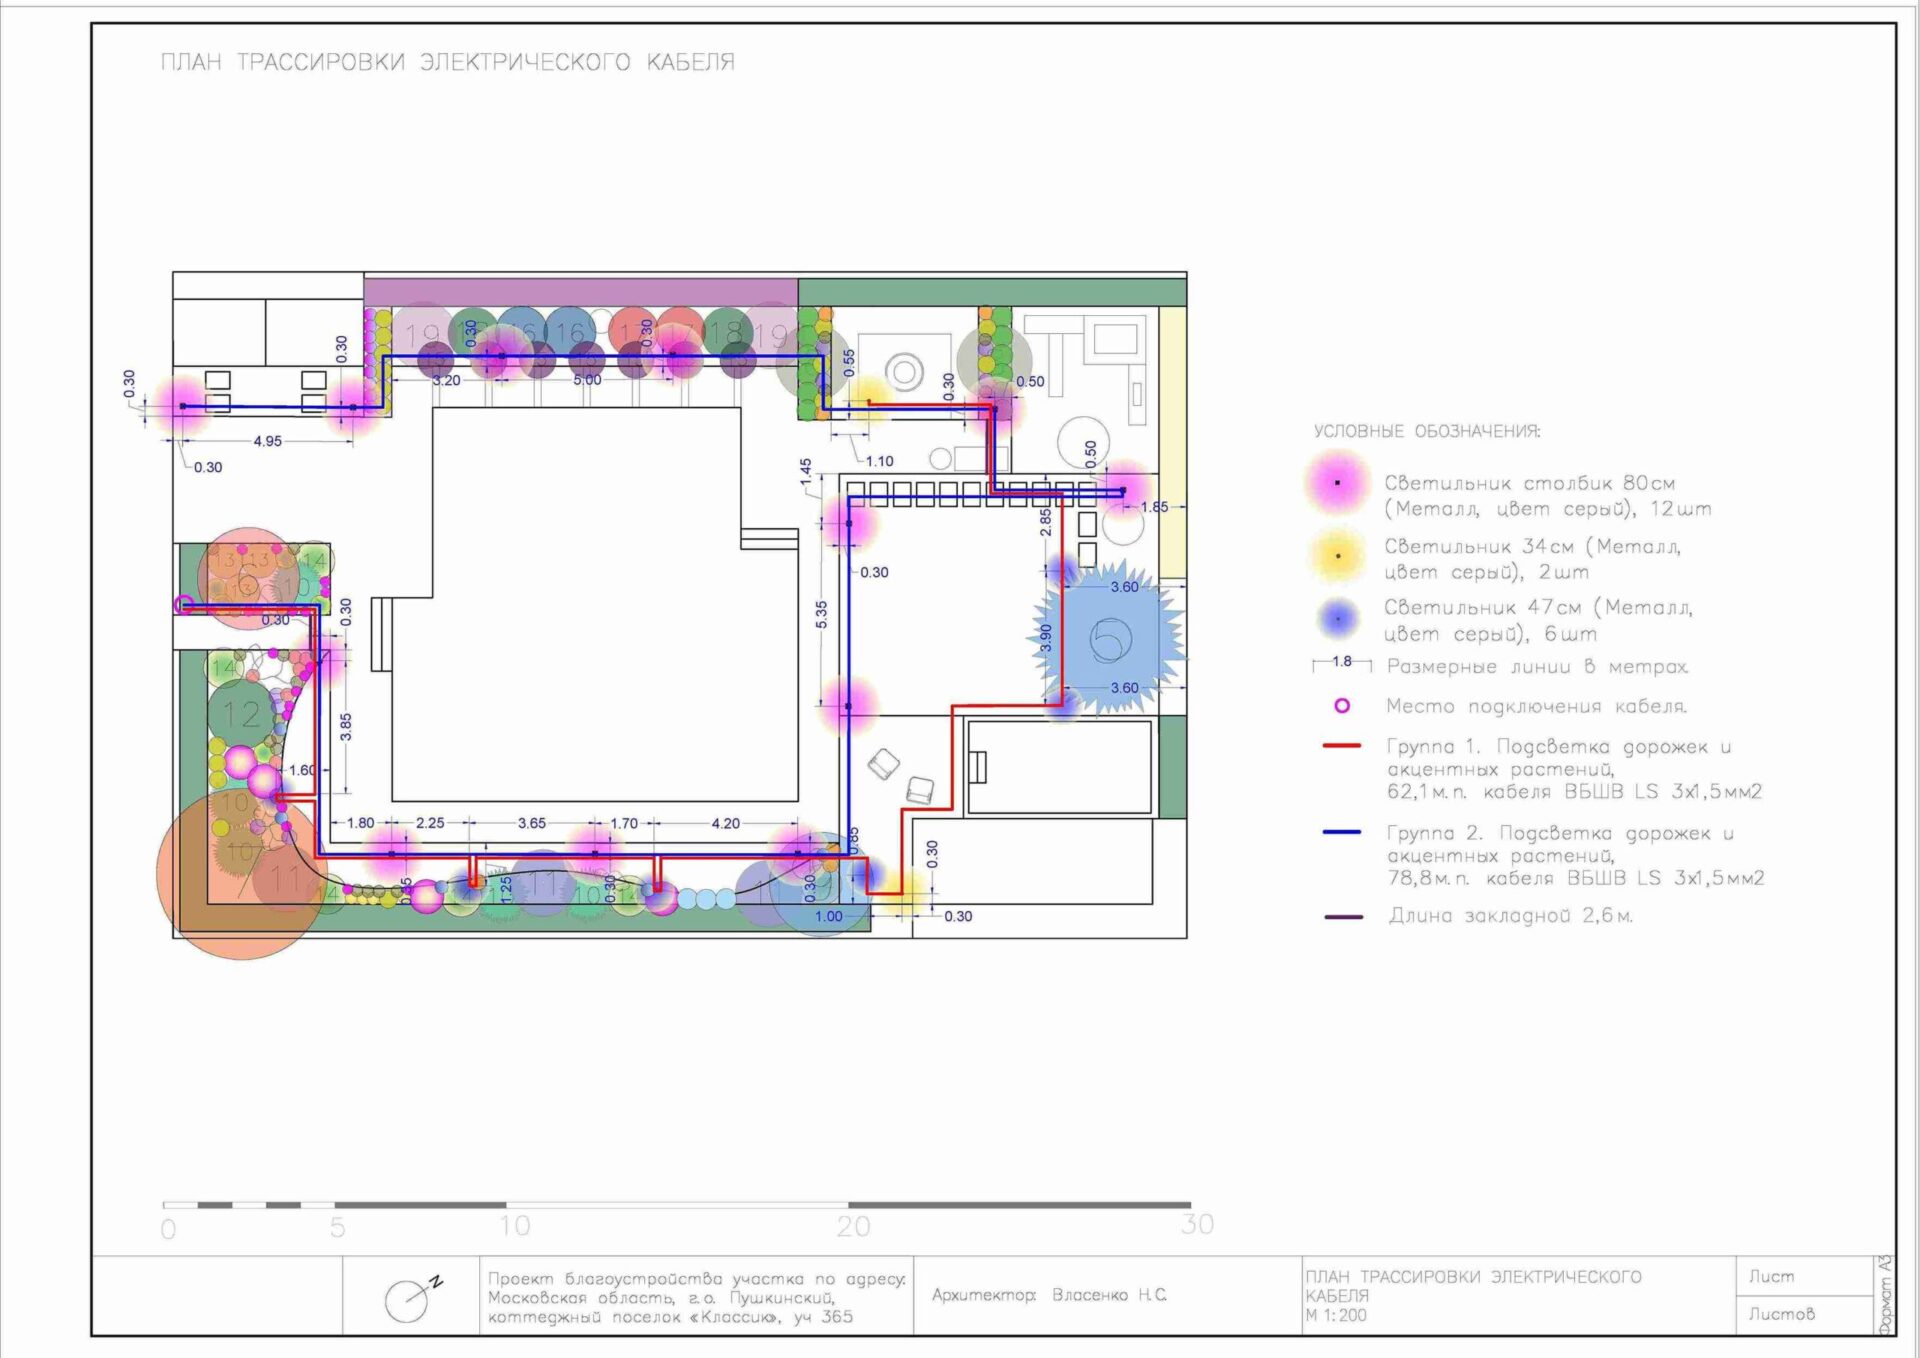Click the 'М 1:200' scale text in title block
The image size is (1920, 1358).
[1335, 1316]
